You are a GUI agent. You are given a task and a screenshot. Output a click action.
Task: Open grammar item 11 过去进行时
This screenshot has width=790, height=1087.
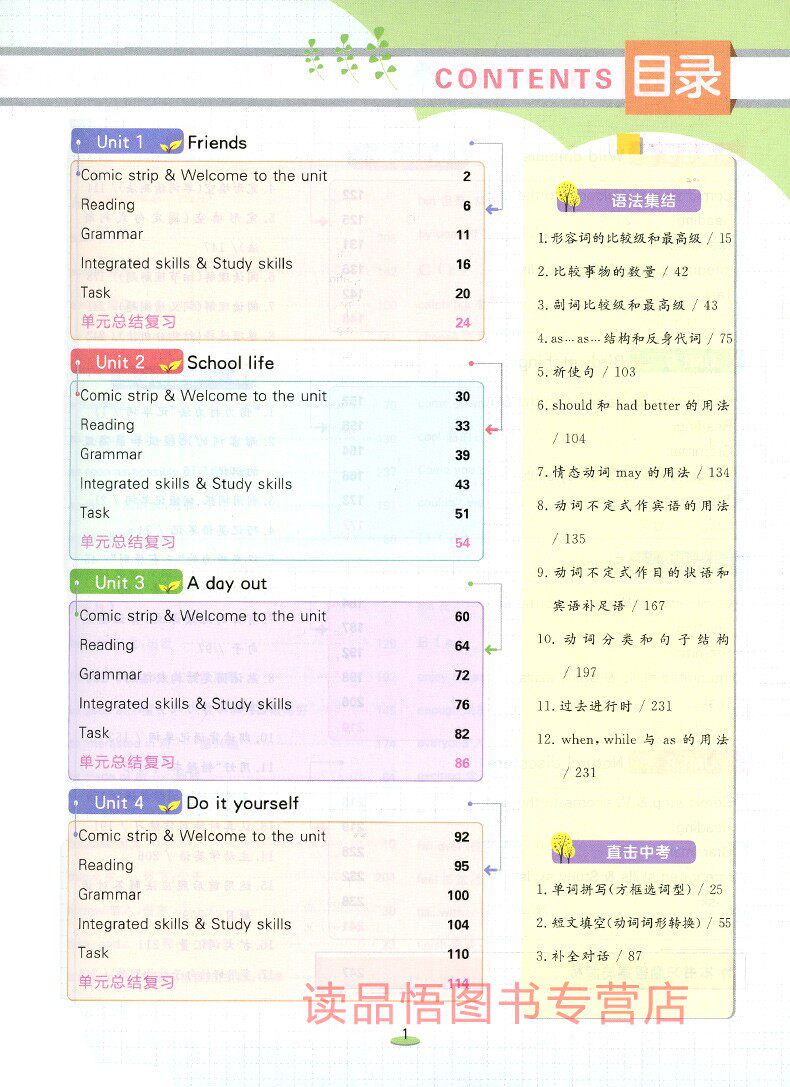coord(604,706)
